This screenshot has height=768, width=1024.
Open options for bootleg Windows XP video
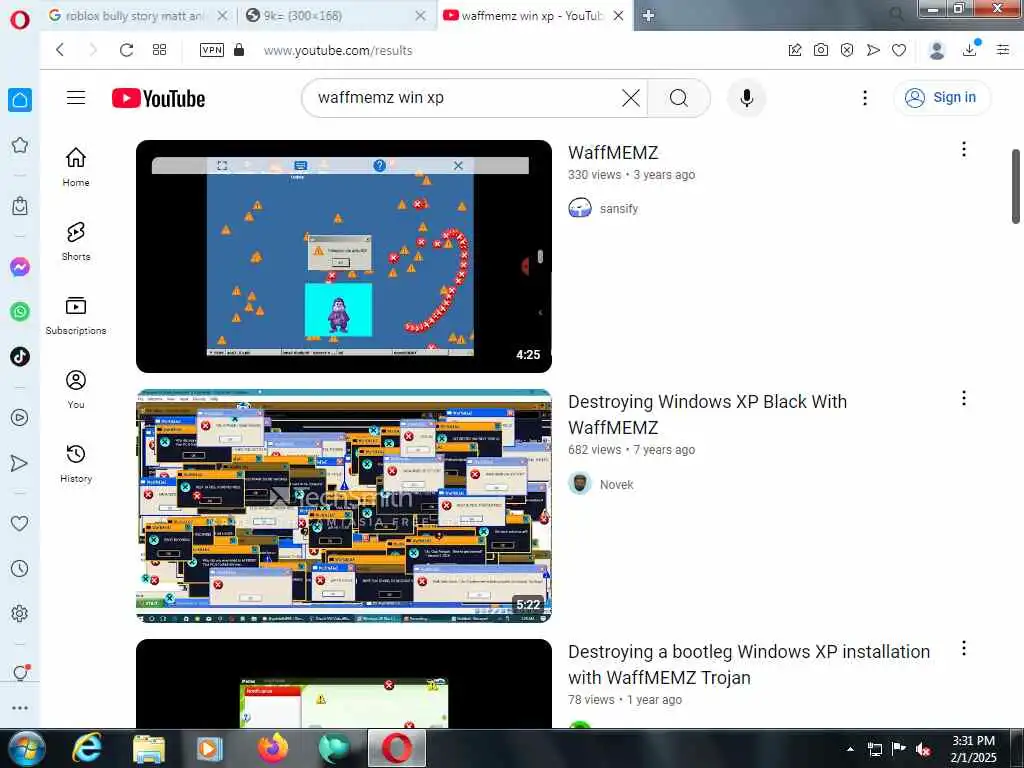pyautogui.click(x=964, y=648)
